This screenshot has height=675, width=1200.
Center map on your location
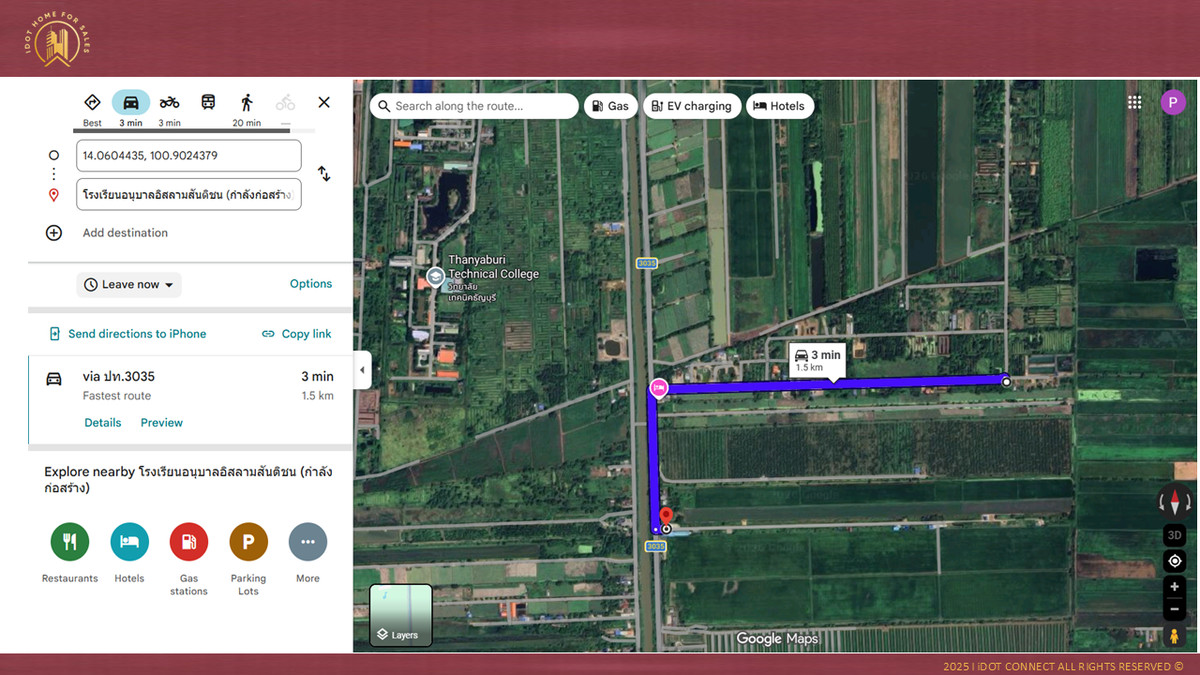click(1175, 561)
